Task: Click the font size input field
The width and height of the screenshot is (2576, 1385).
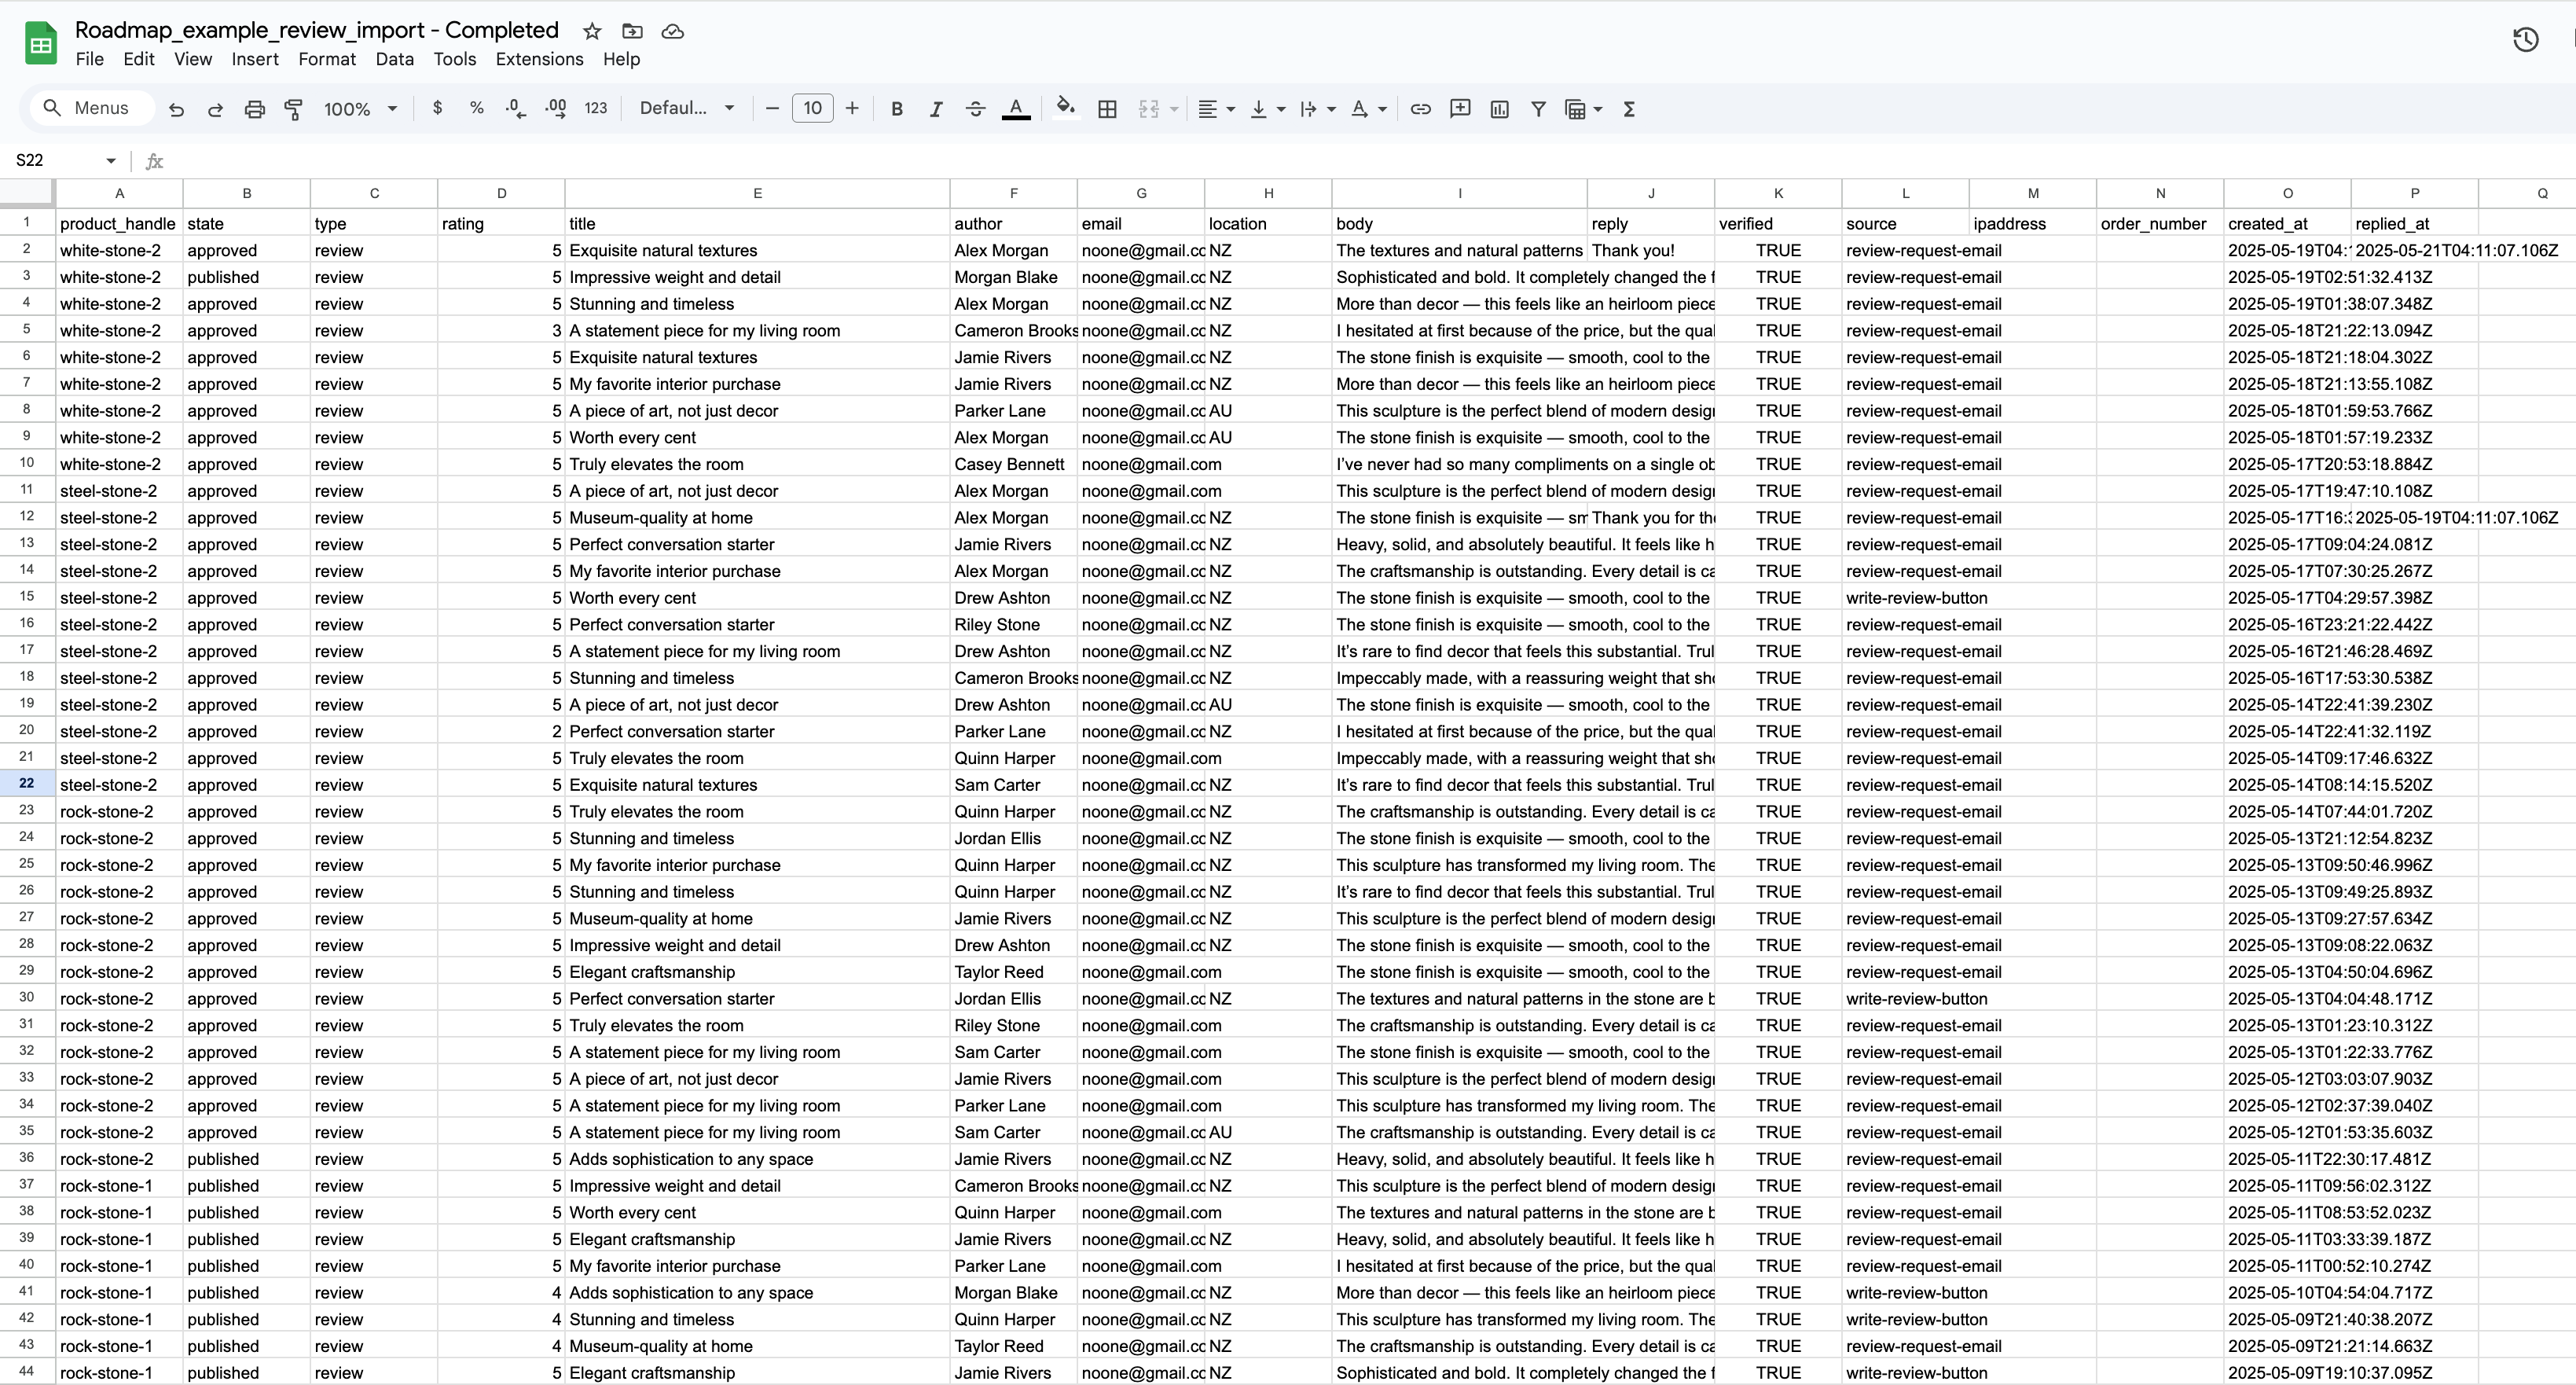Action: 812,108
